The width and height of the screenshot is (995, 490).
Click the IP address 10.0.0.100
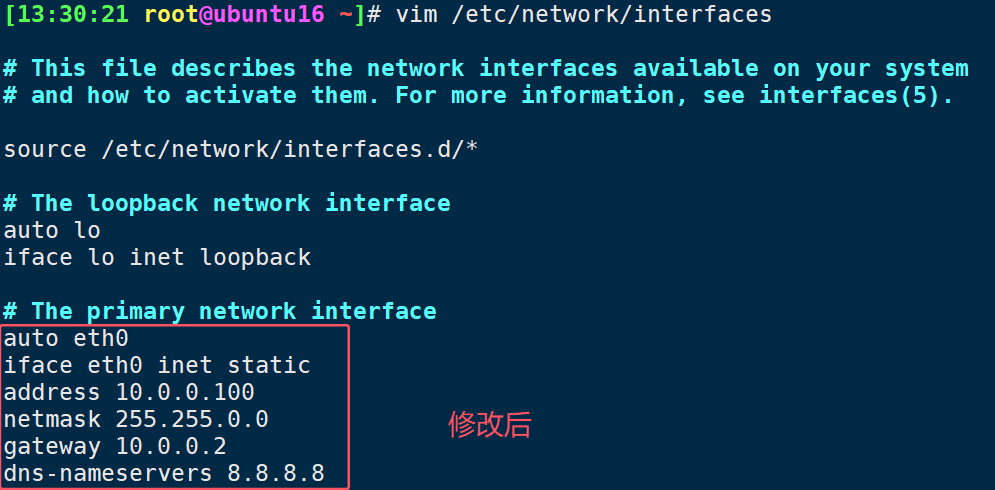tap(185, 392)
